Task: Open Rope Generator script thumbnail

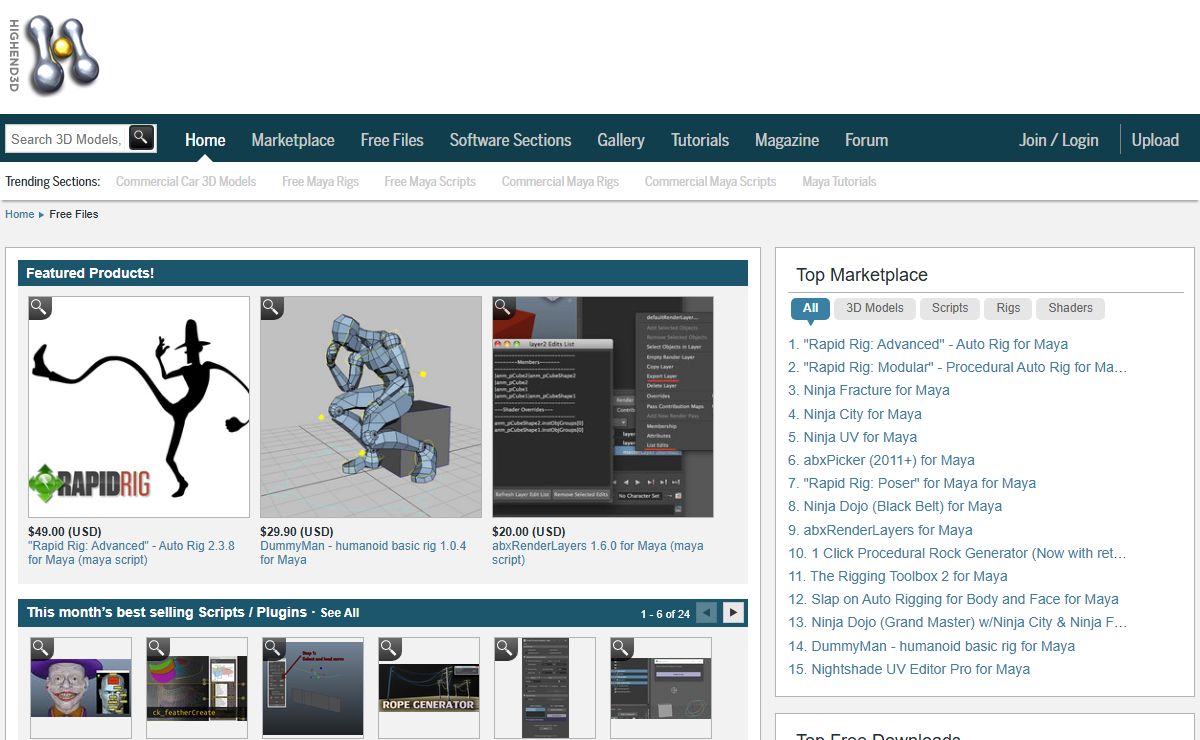Action: click(x=429, y=687)
